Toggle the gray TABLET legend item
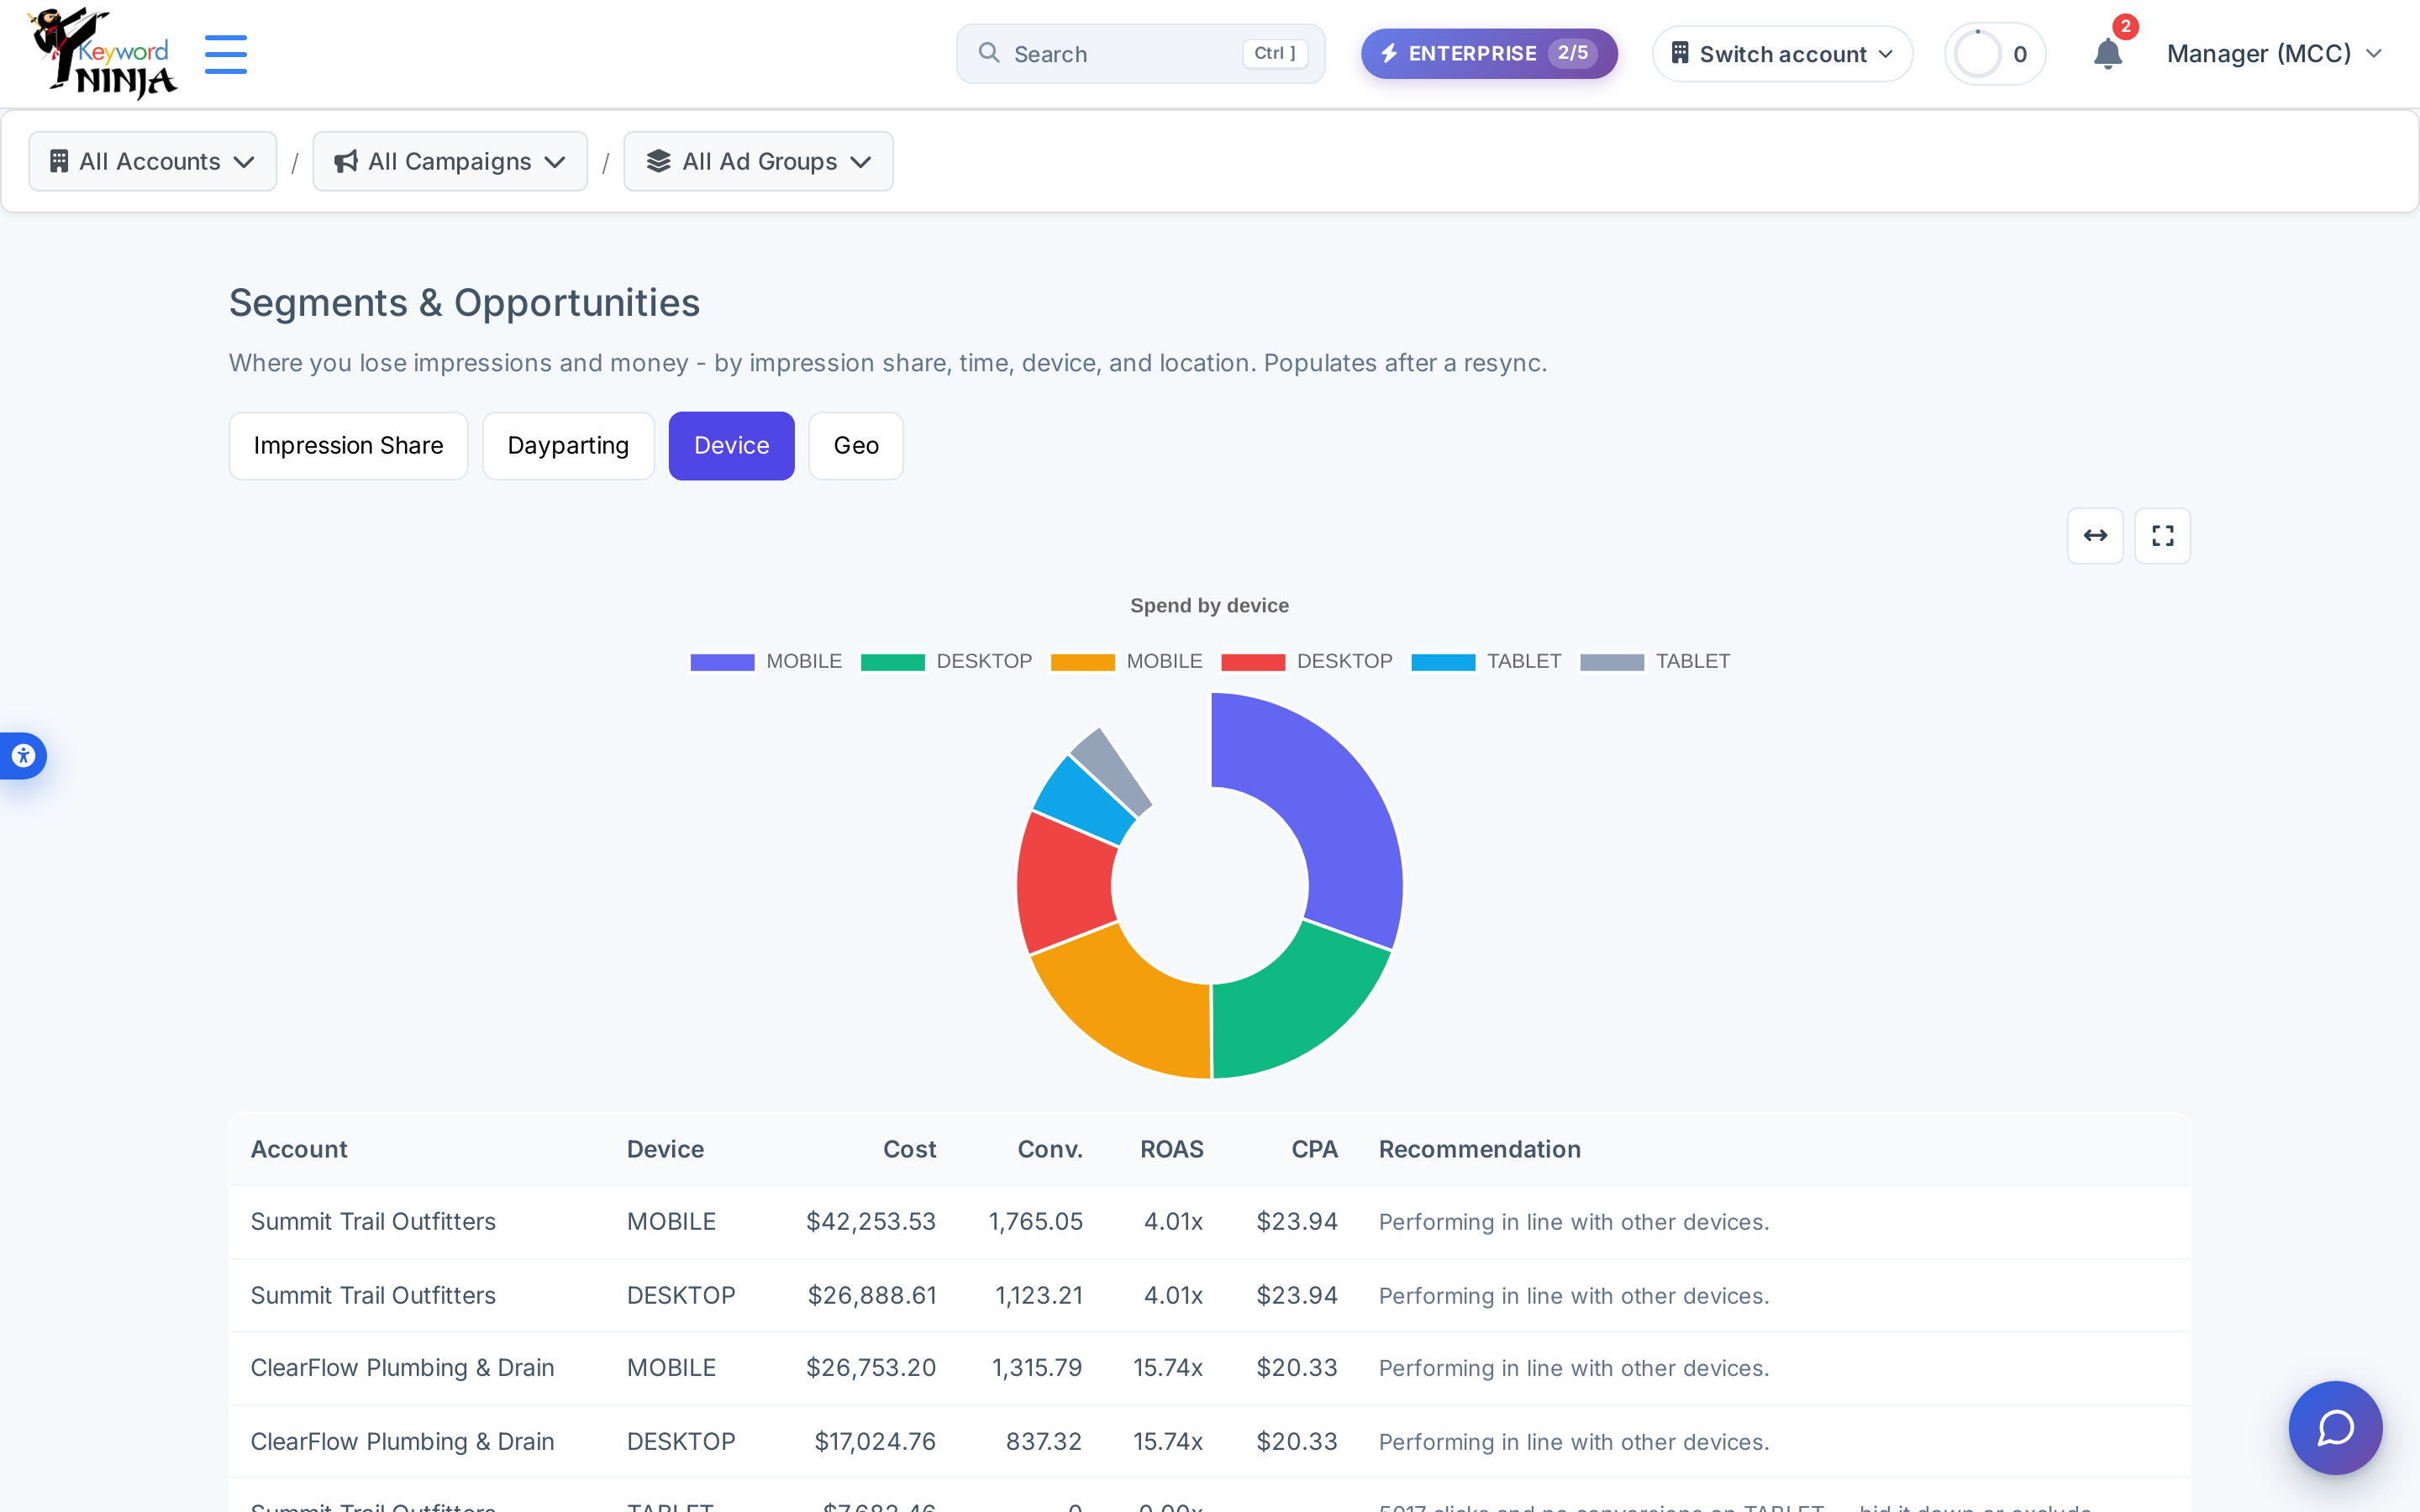Image resolution: width=2420 pixels, height=1512 pixels. point(1655,662)
